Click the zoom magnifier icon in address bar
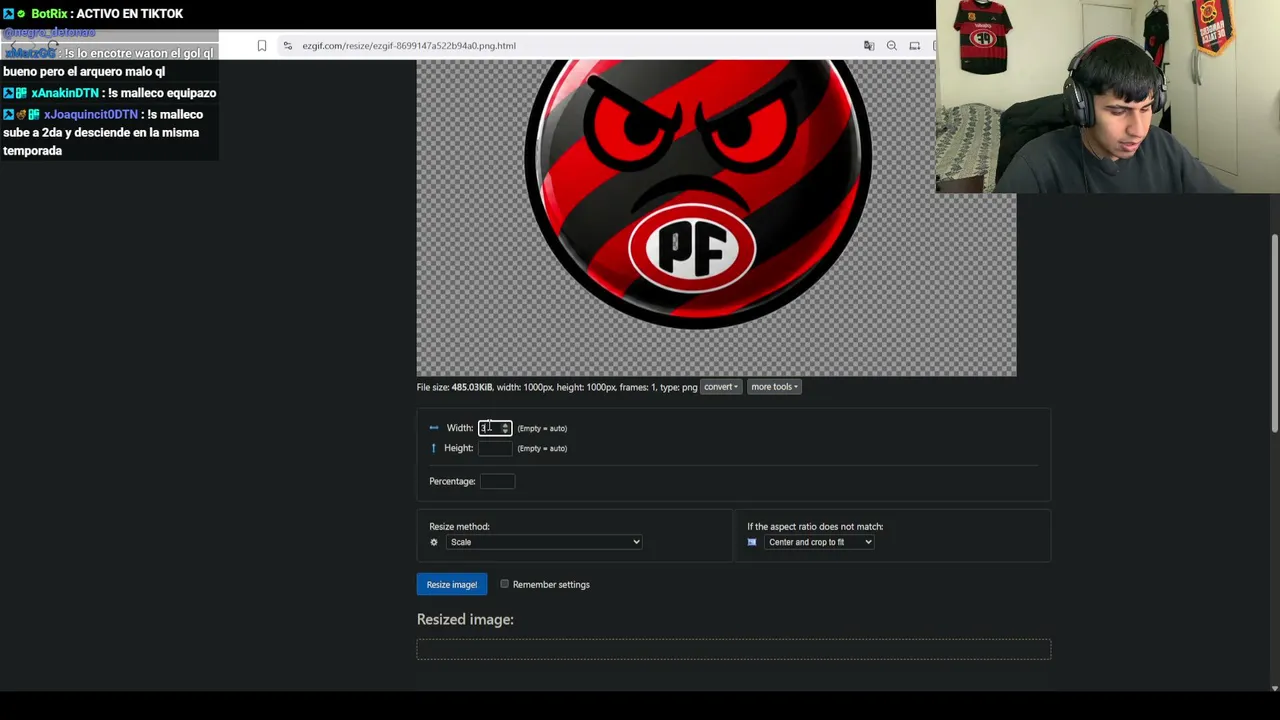Viewport: 1280px width, 720px height. click(x=892, y=45)
